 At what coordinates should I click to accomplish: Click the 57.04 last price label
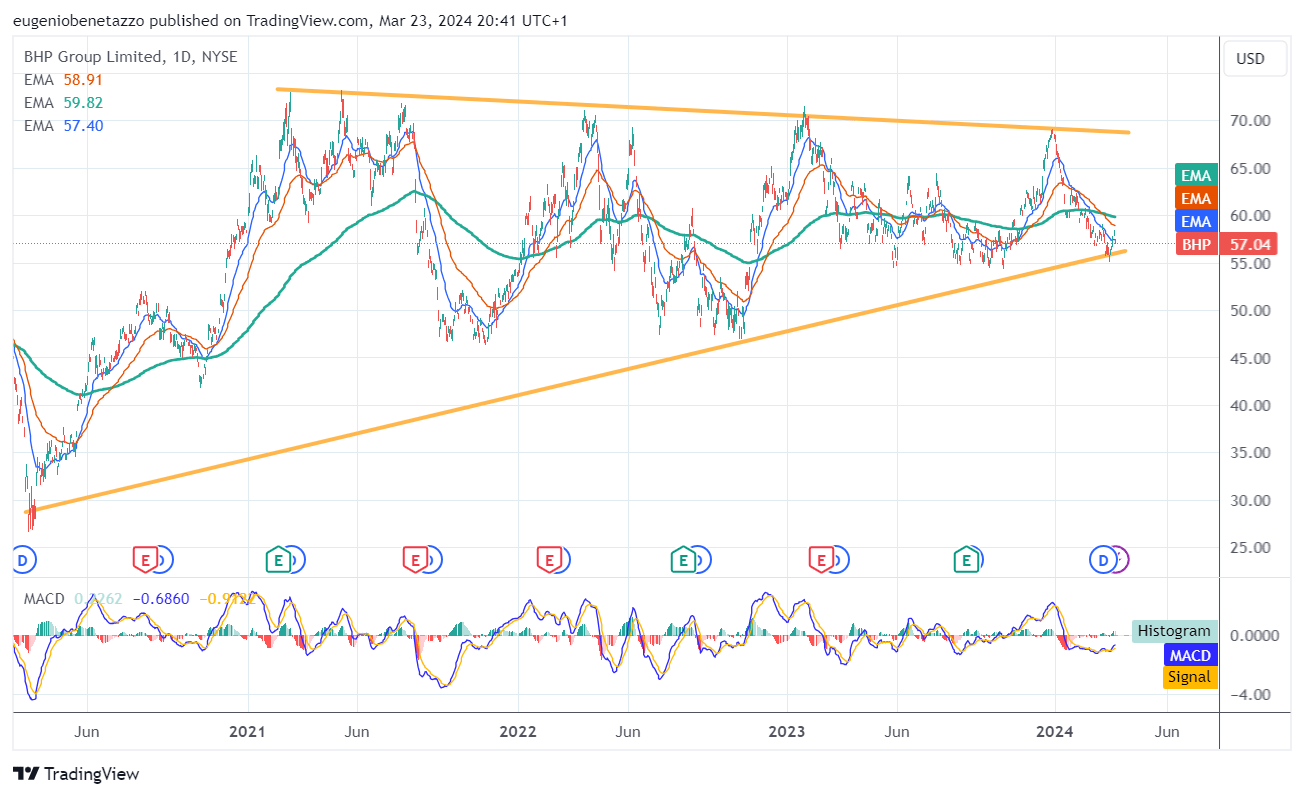tap(1250, 244)
